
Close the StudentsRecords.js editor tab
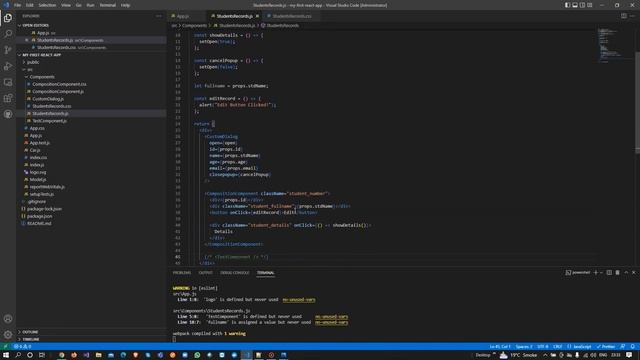coord(257,16)
